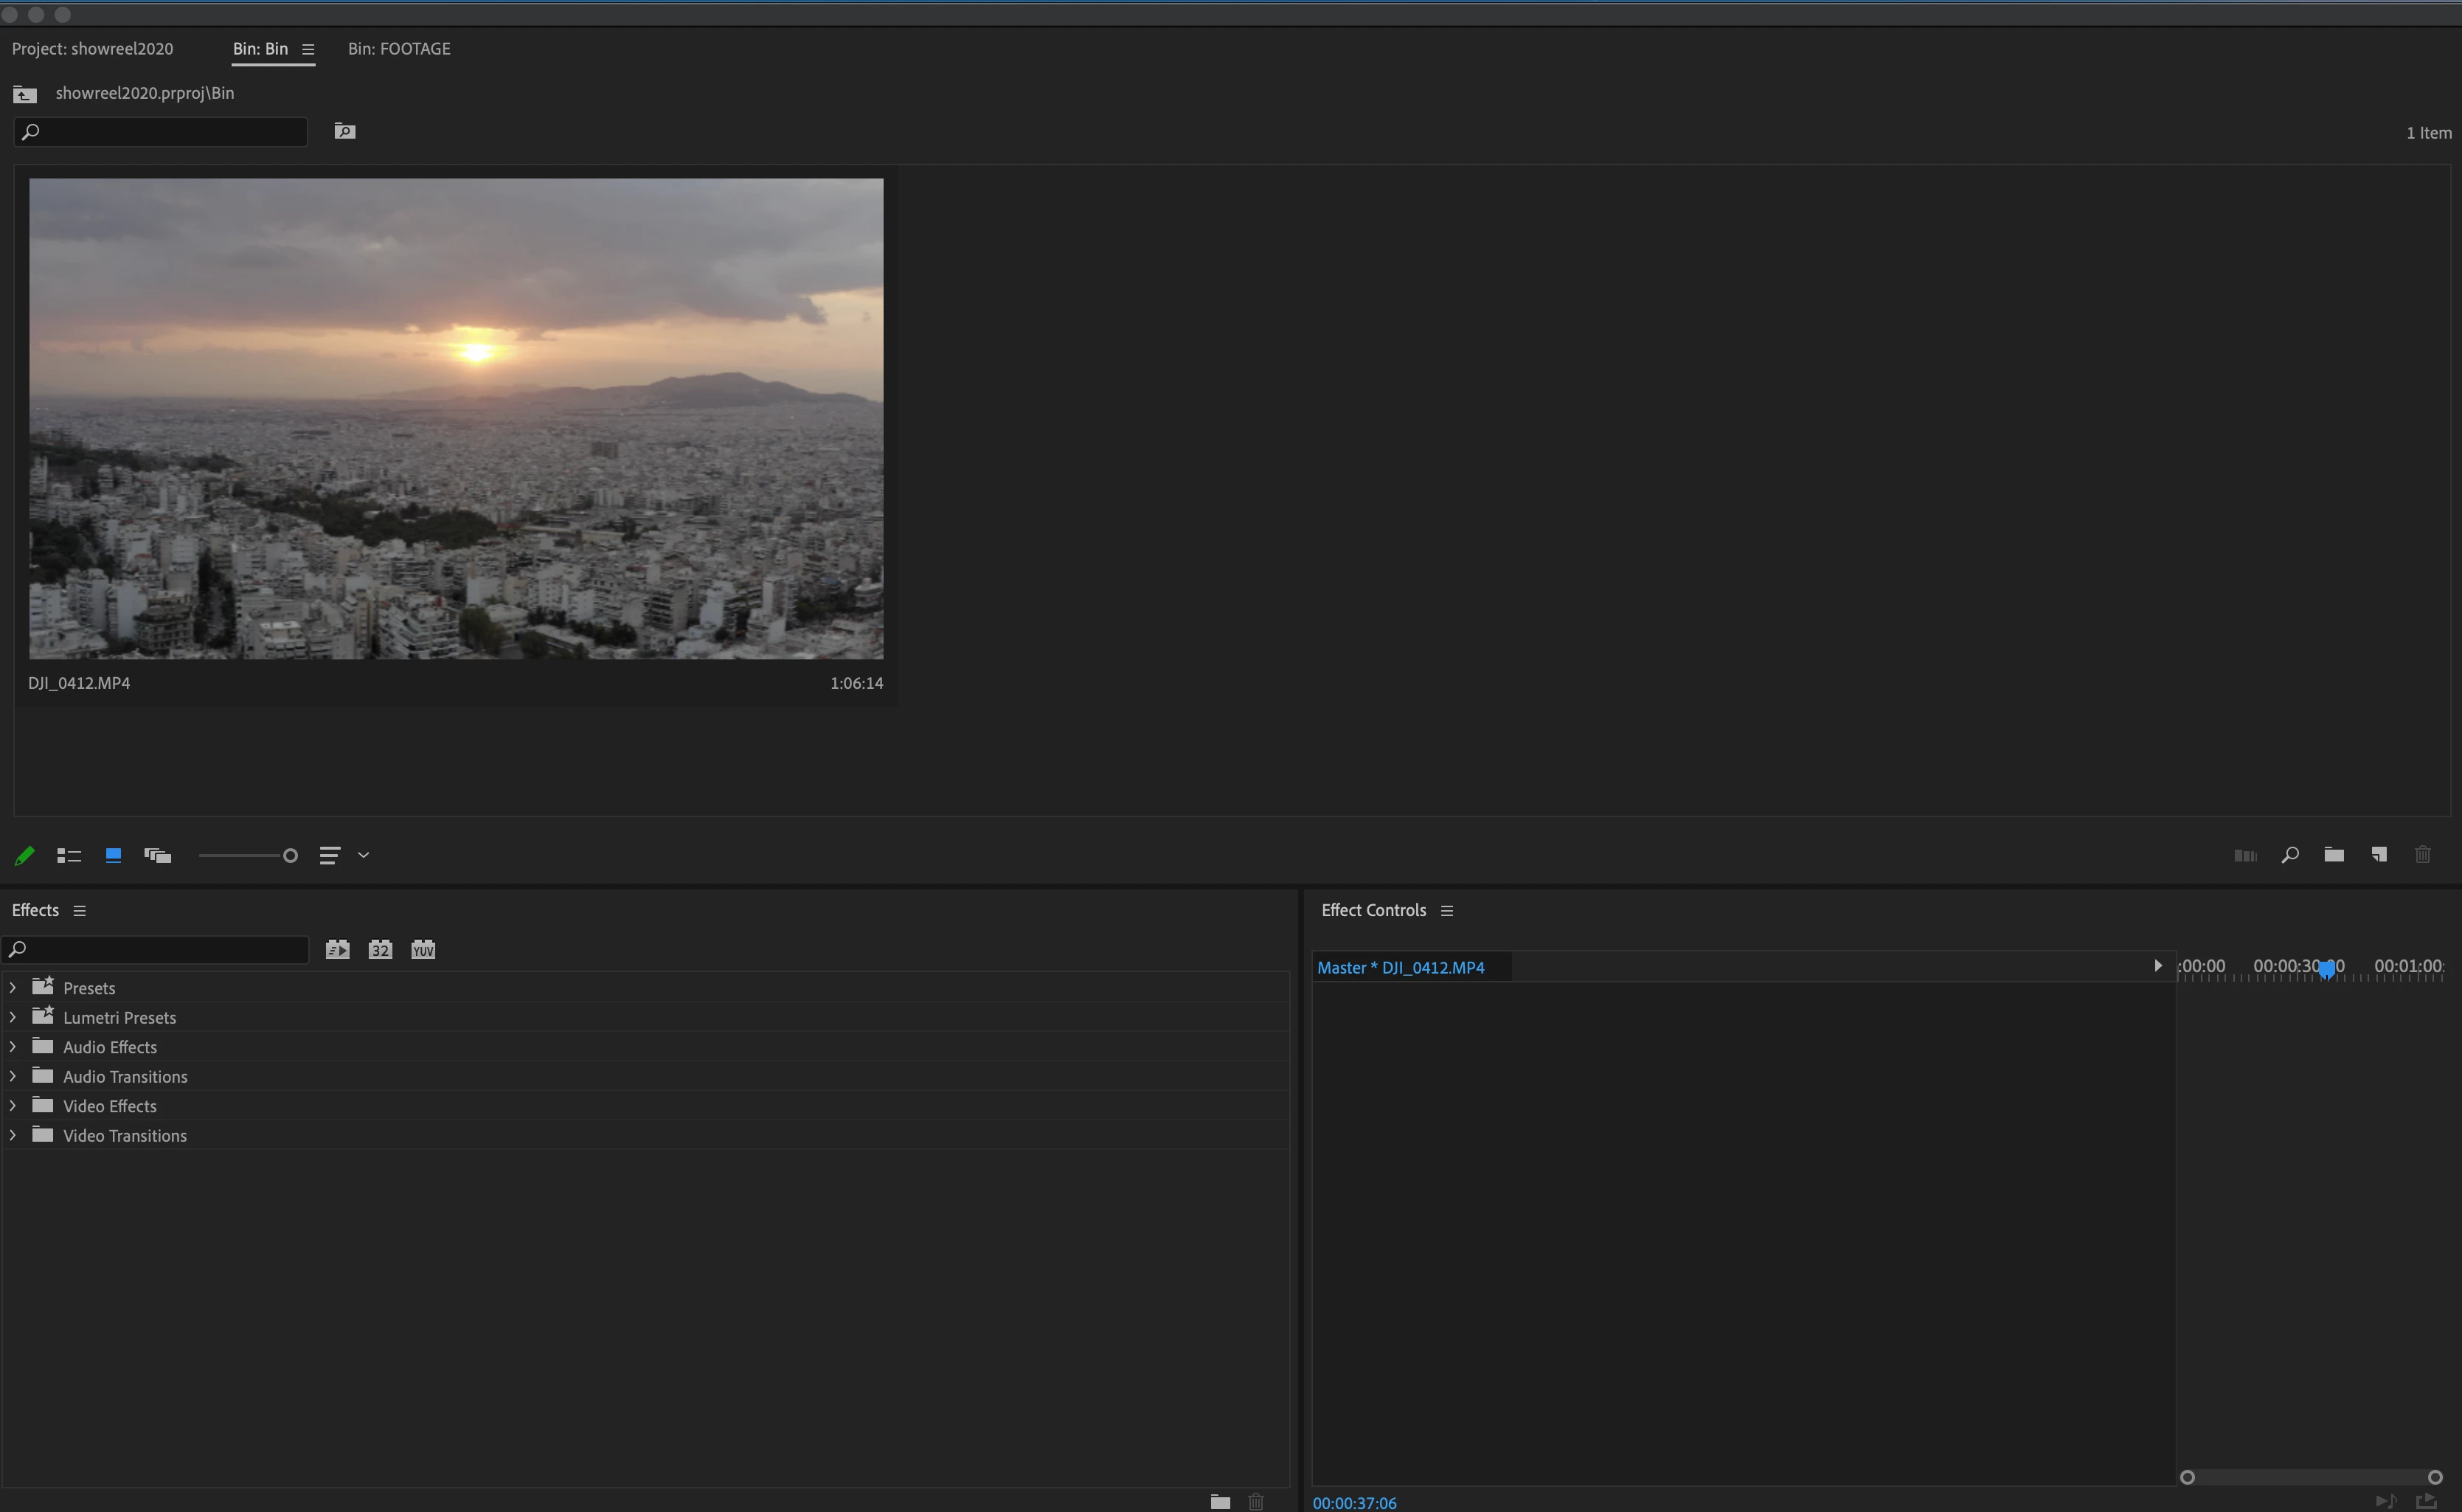Screen dimensions: 2462x1512
Task: Switch bin to Icon View
Action: pos(113,855)
